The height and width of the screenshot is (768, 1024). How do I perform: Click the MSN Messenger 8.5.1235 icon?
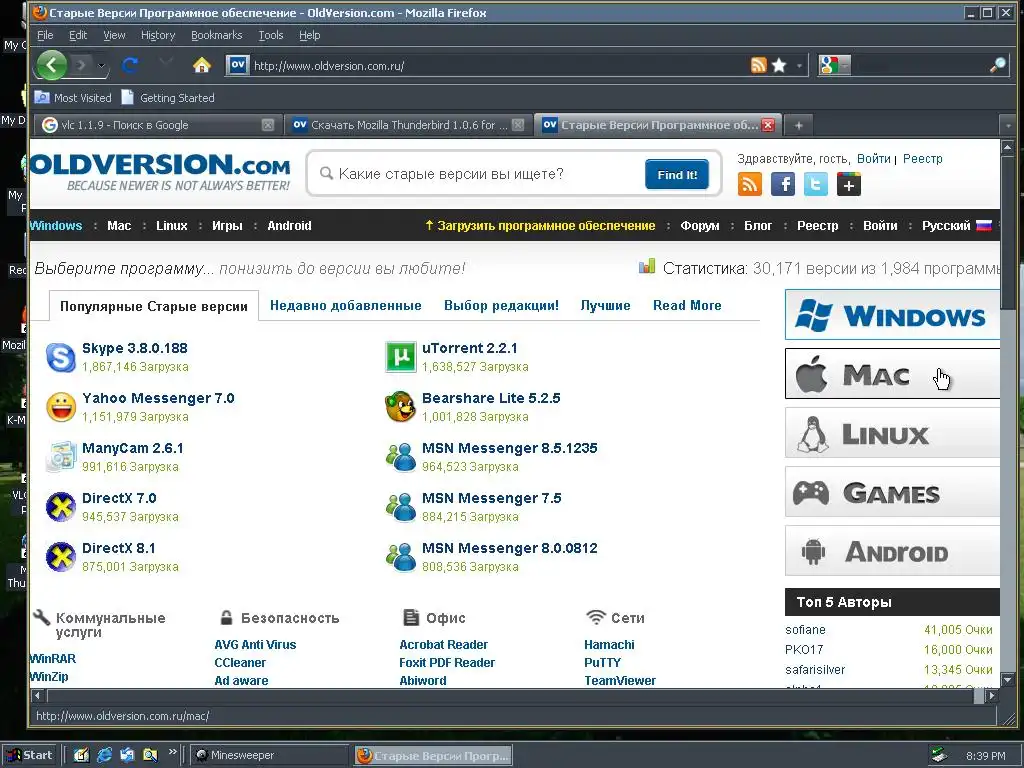(400, 456)
